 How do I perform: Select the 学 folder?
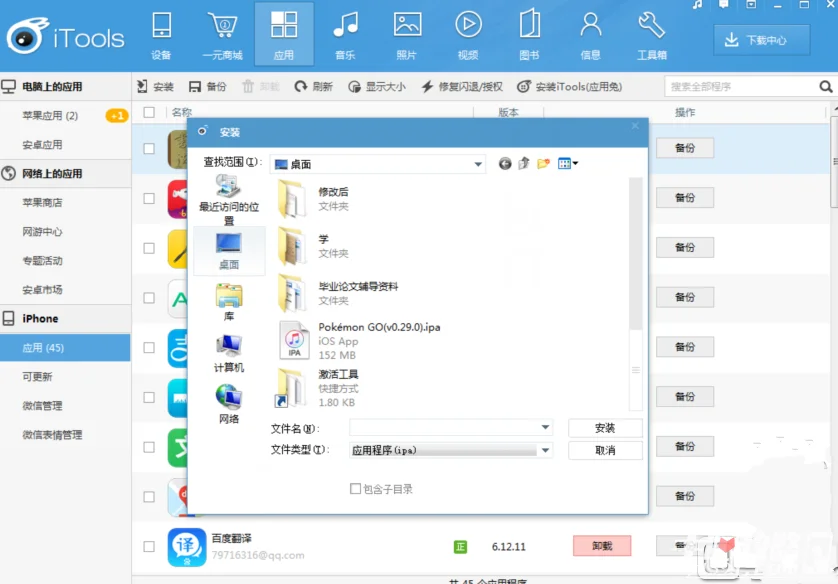[314, 246]
